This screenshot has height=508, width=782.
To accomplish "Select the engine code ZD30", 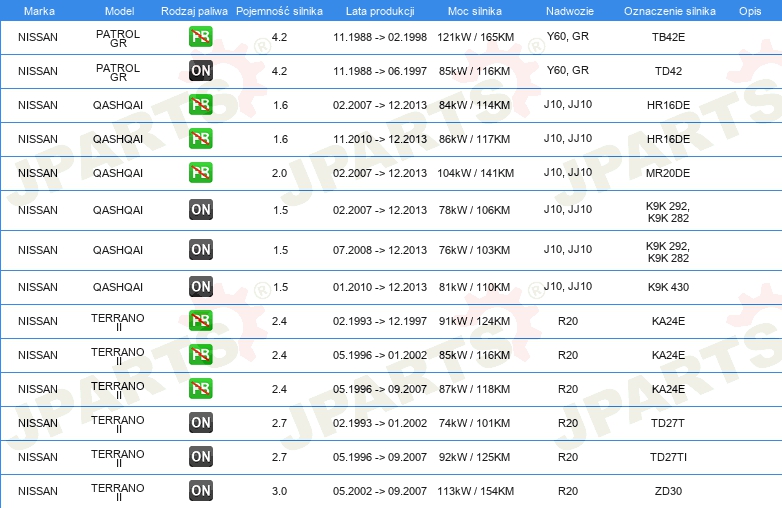I will point(668,491).
